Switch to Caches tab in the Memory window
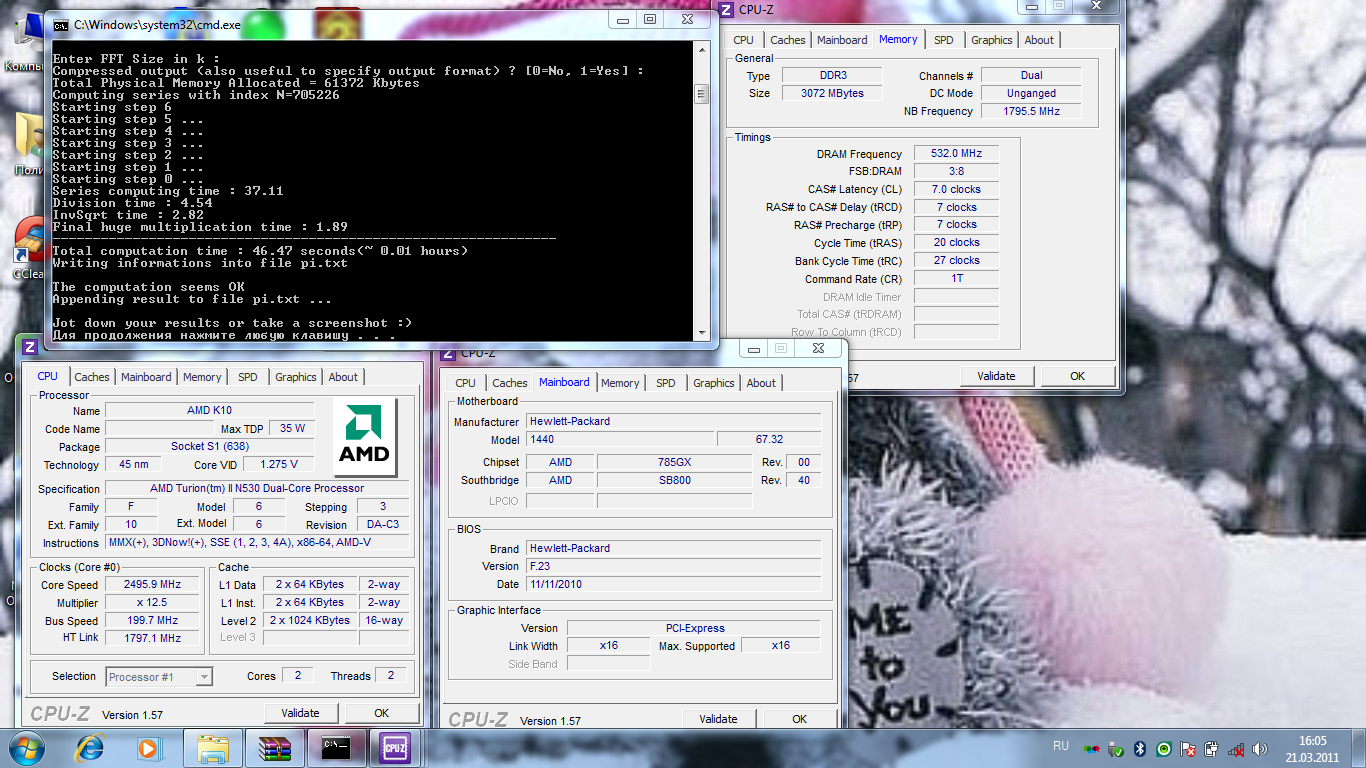The image size is (1366, 768). tap(788, 40)
